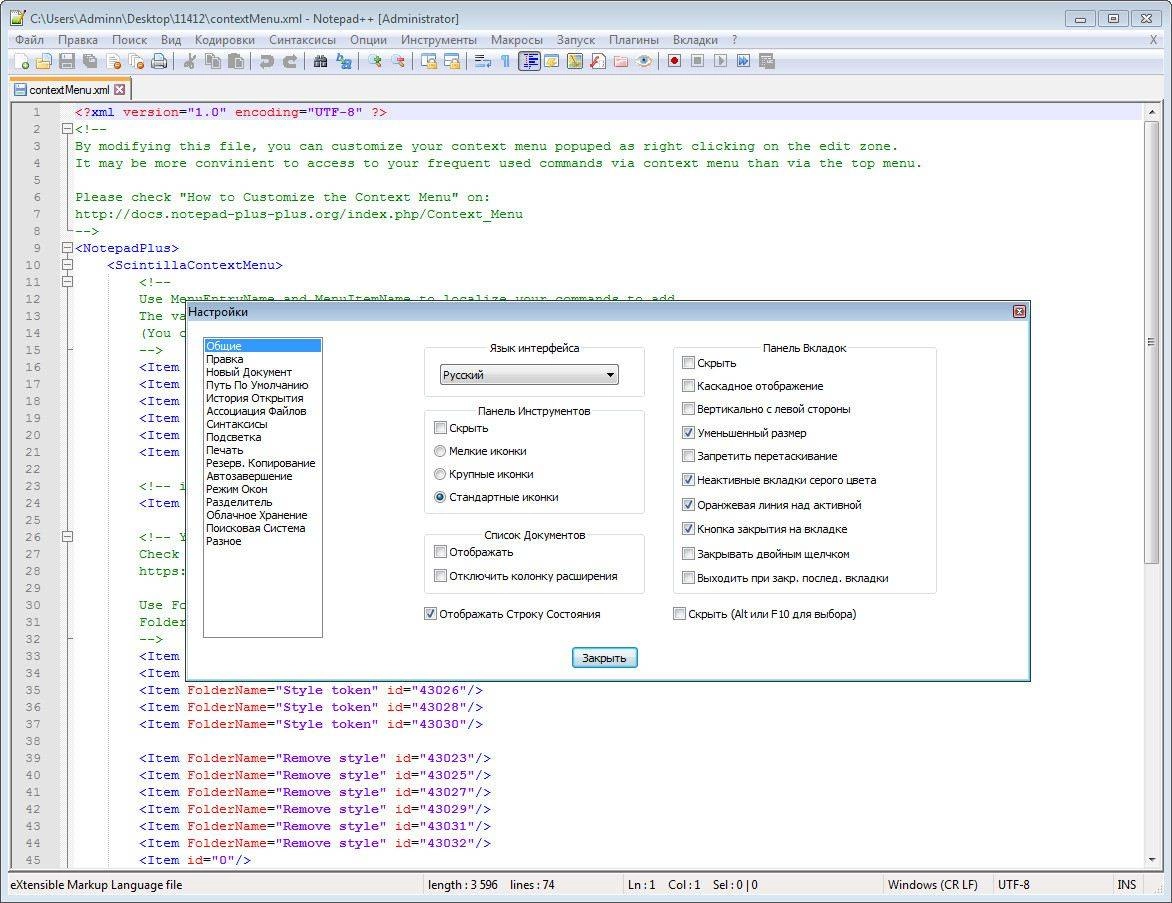The width and height of the screenshot is (1172, 903).
Task: Select Резерв. Копирование in settings list
Action: (x=261, y=463)
